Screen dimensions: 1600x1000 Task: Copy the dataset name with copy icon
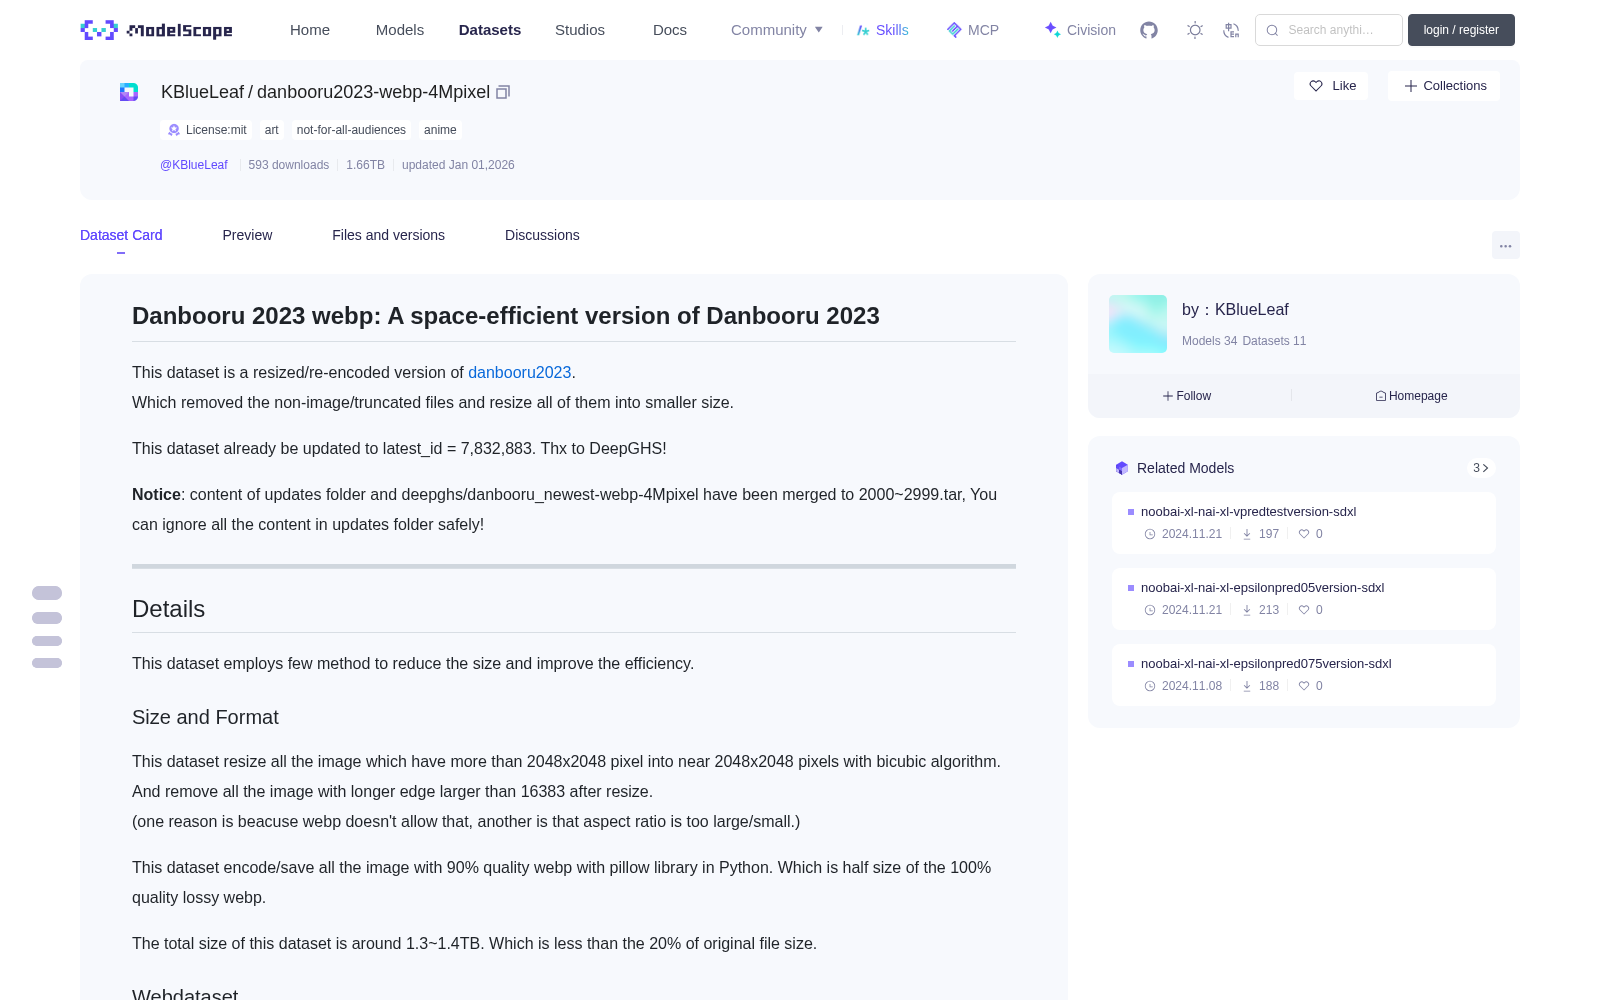point(503,92)
